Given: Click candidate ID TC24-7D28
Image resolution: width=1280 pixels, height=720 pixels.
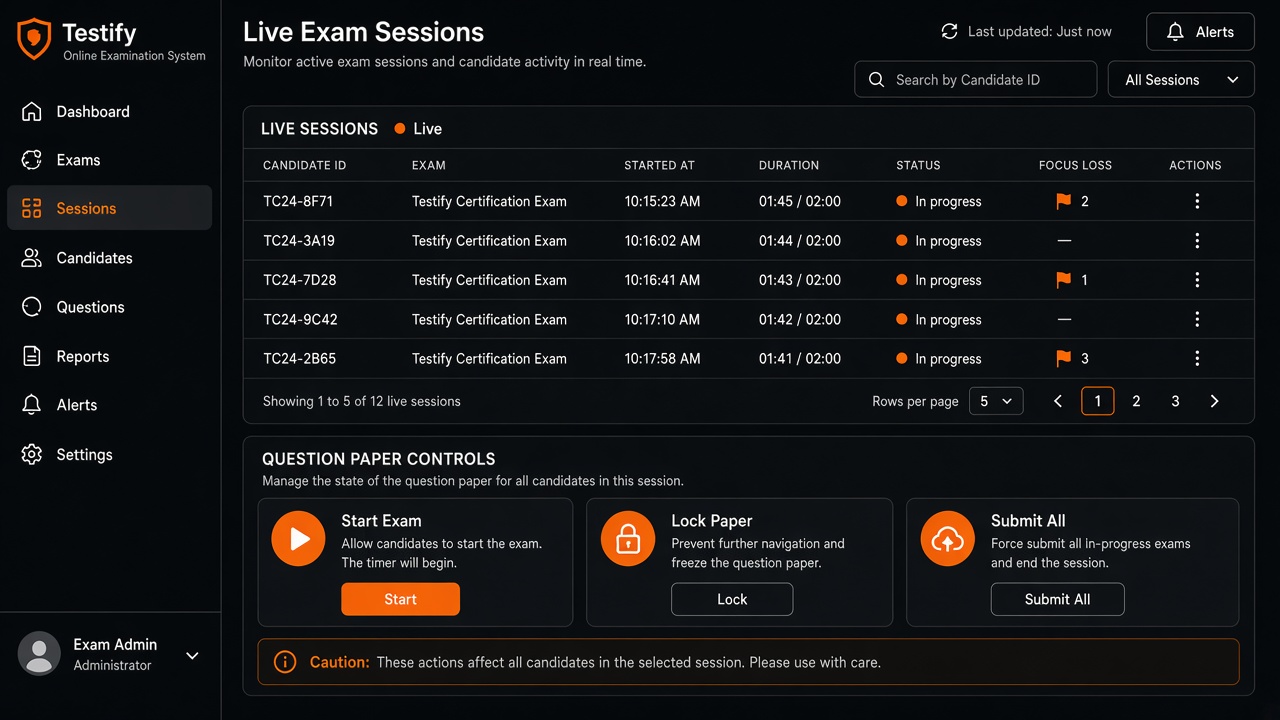Looking at the screenshot, I should pyautogui.click(x=300, y=280).
